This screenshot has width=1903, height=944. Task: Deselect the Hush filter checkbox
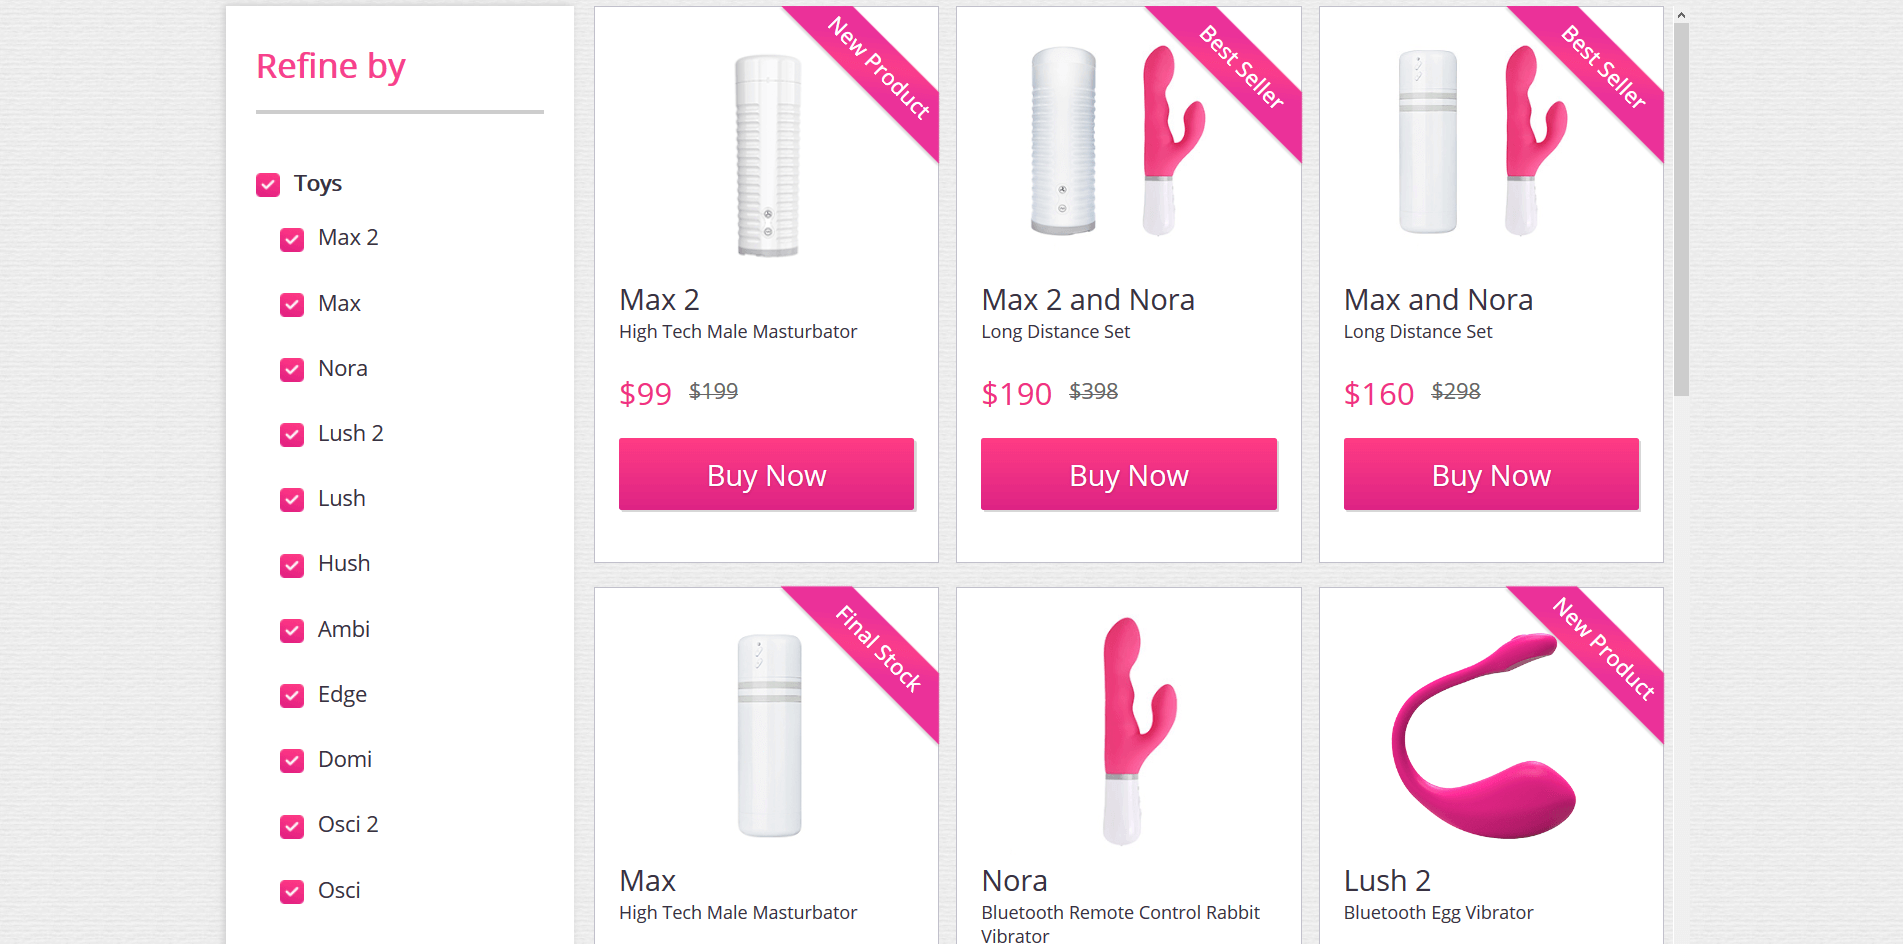[x=292, y=566]
